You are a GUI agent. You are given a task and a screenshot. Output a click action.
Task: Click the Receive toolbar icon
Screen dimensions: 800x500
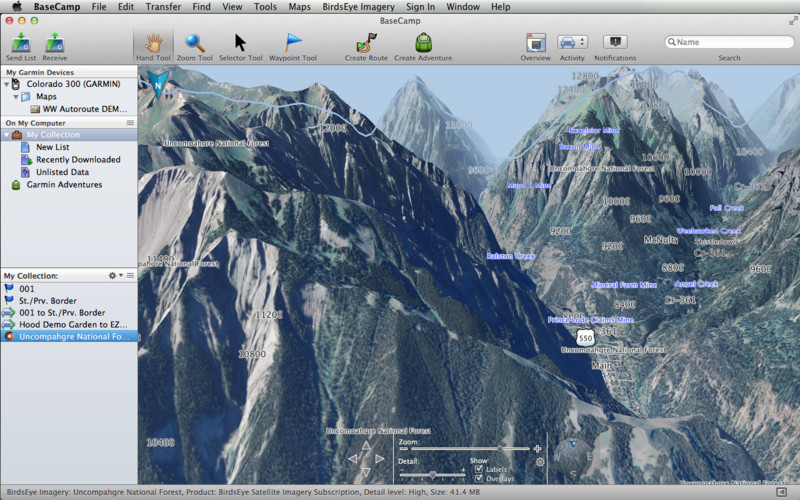point(55,43)
